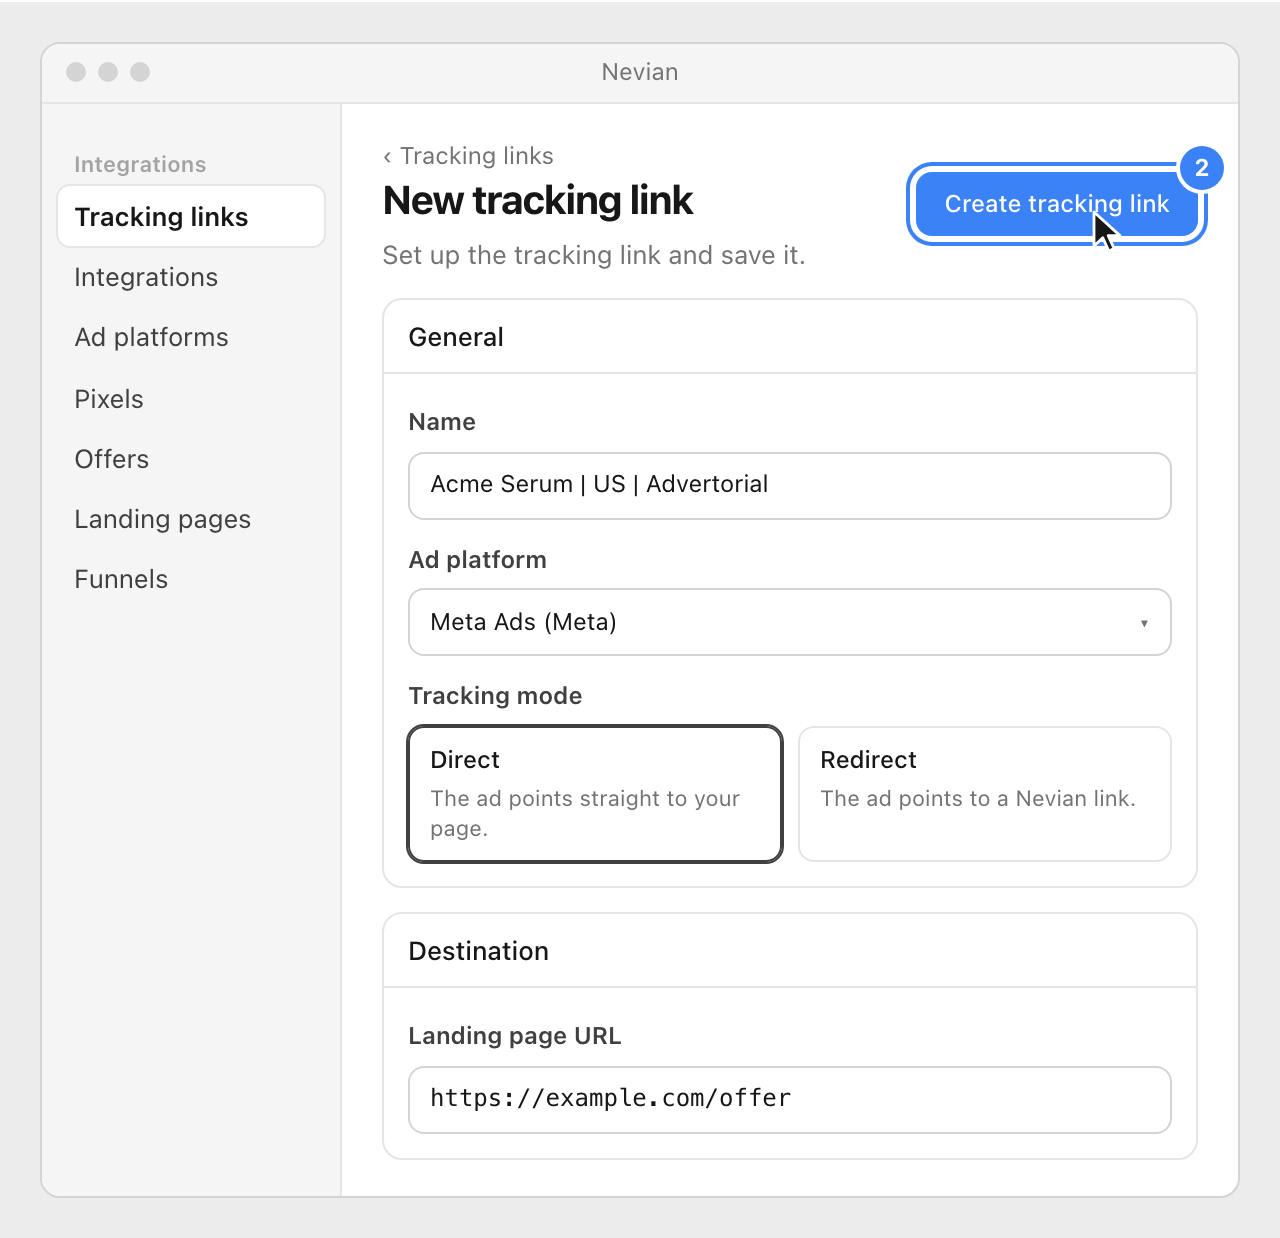Click "Set up the tracking link and save it."
The image size is (1280, 1238).
pos(594,255)
